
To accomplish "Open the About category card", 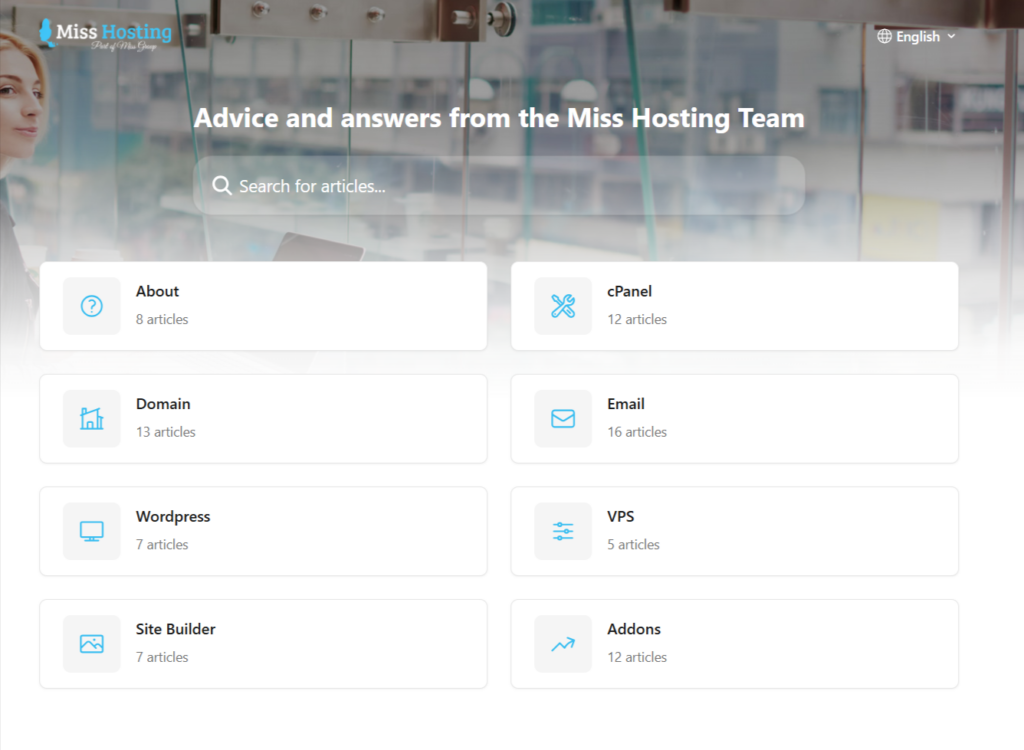I will 263,306.
